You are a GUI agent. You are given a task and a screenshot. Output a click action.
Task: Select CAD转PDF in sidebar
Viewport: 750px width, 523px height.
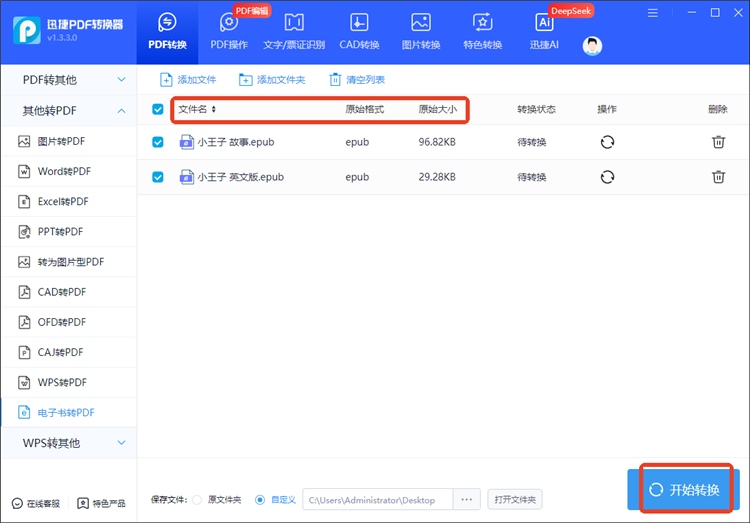click(x=69, y=292)
